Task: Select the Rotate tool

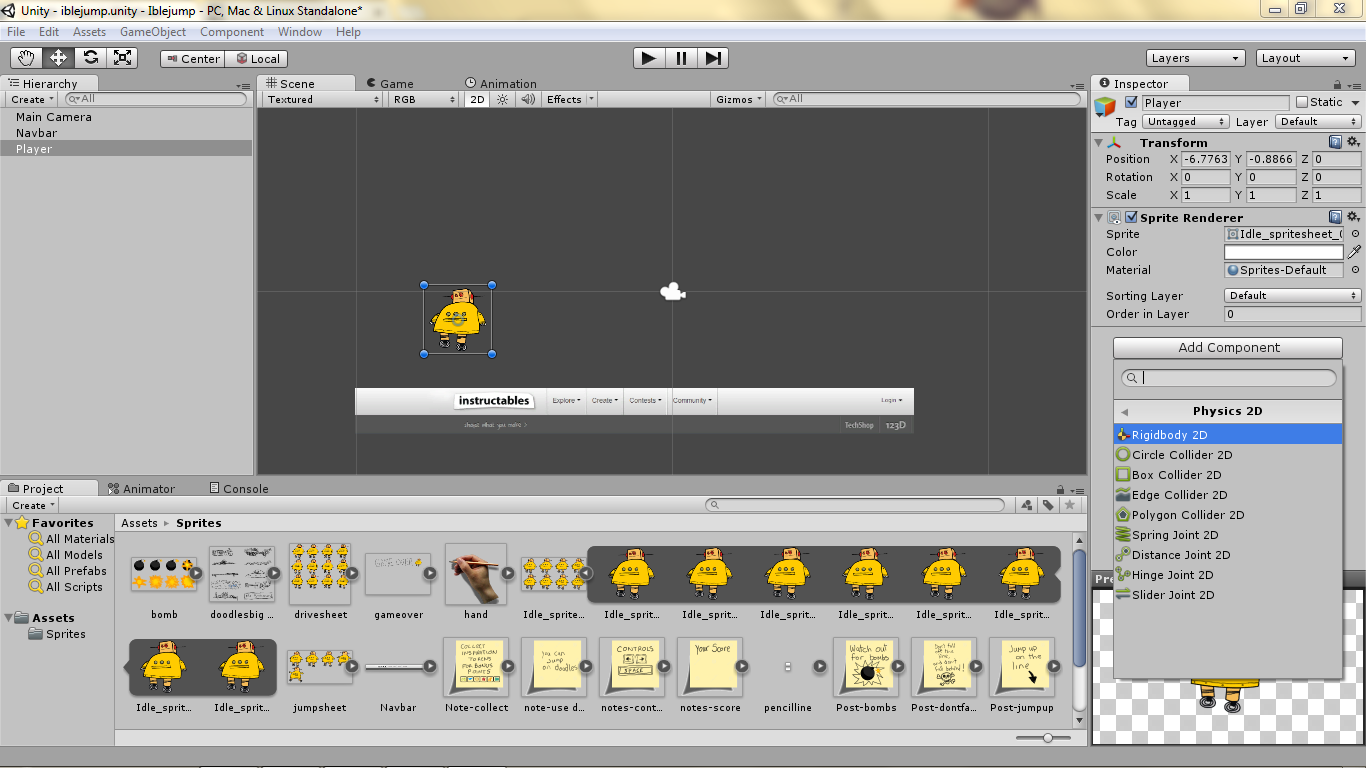Action: pos(90,58)
